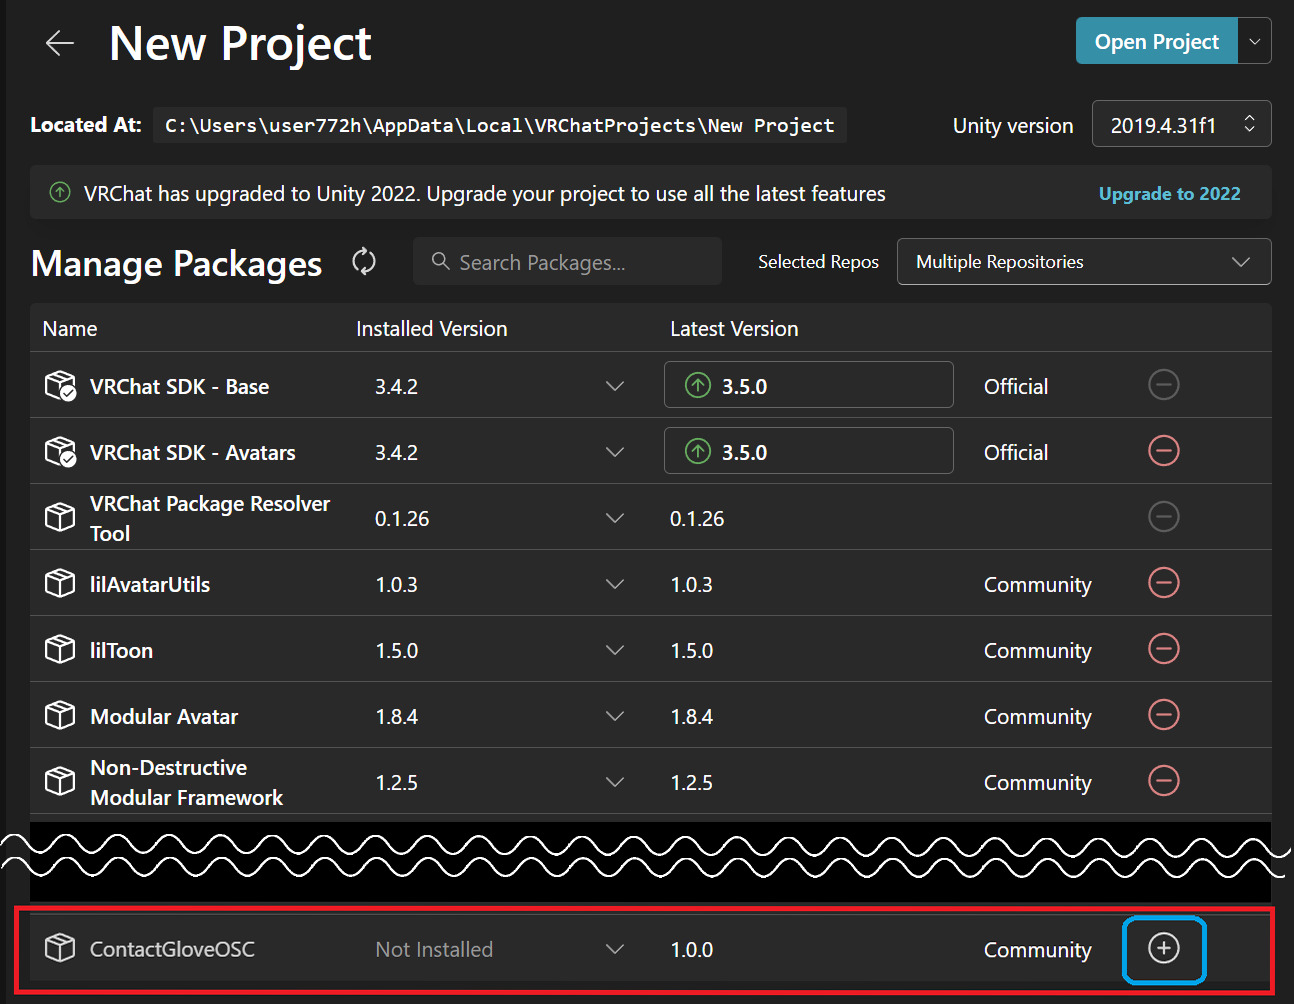Click the Non-Destructive Modular Framework box icon
Image resolution: width=1294 pixels, height=1004 pixels.
(x=60, y=781)
